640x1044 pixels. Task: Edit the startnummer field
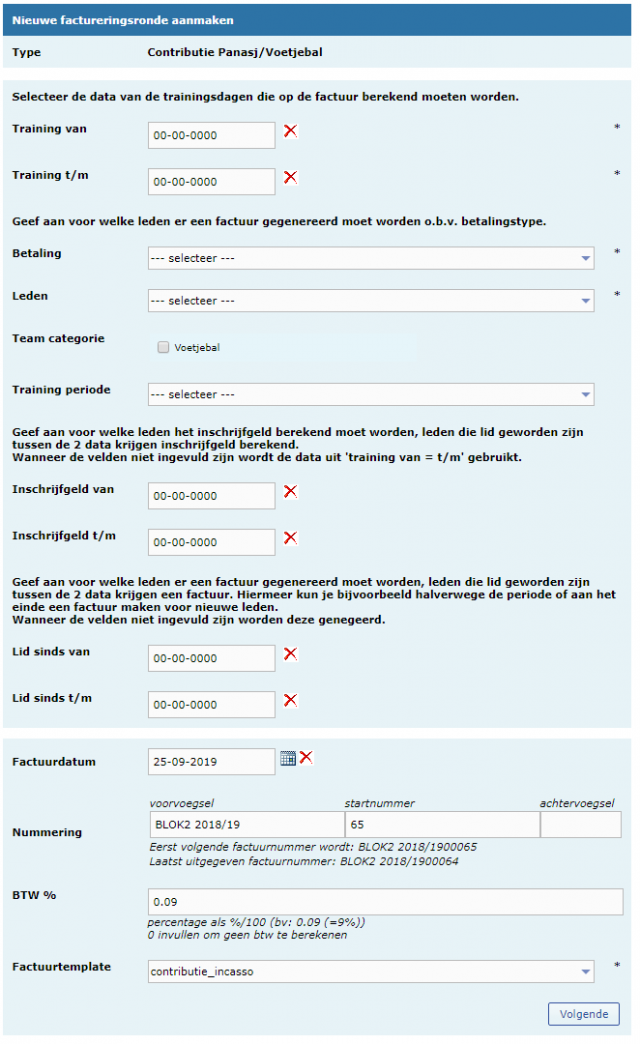click(441, 825)
